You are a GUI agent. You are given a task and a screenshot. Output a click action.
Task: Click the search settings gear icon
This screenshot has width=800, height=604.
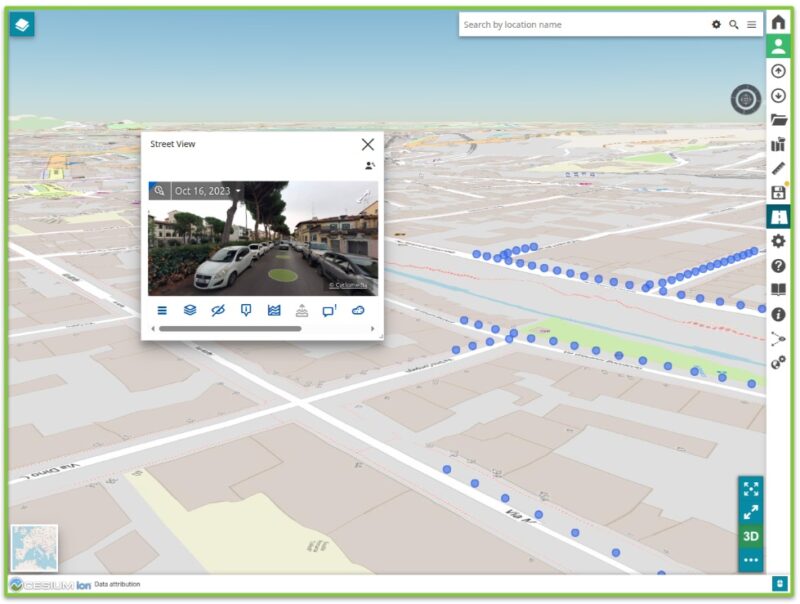716,24
